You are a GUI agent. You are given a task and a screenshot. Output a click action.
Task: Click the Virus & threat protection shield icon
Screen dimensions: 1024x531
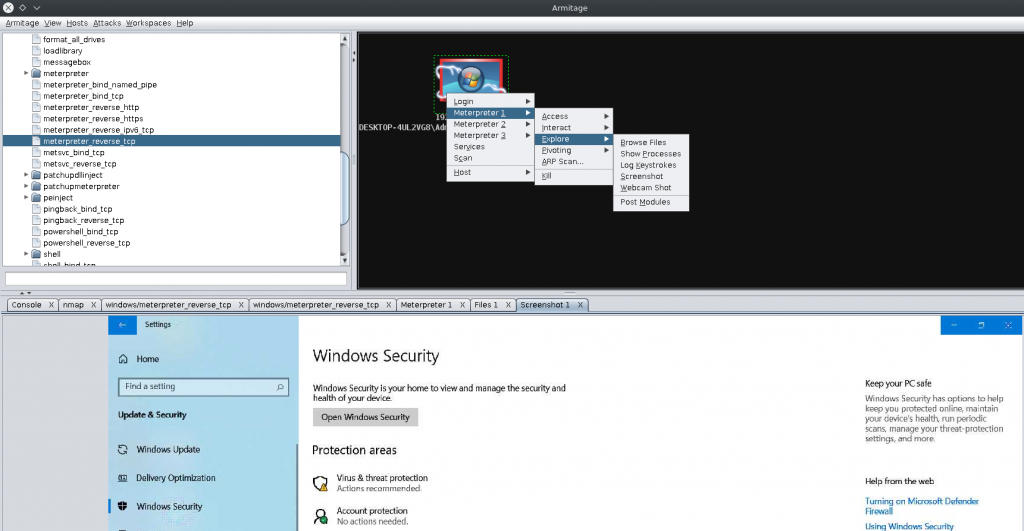320,483
